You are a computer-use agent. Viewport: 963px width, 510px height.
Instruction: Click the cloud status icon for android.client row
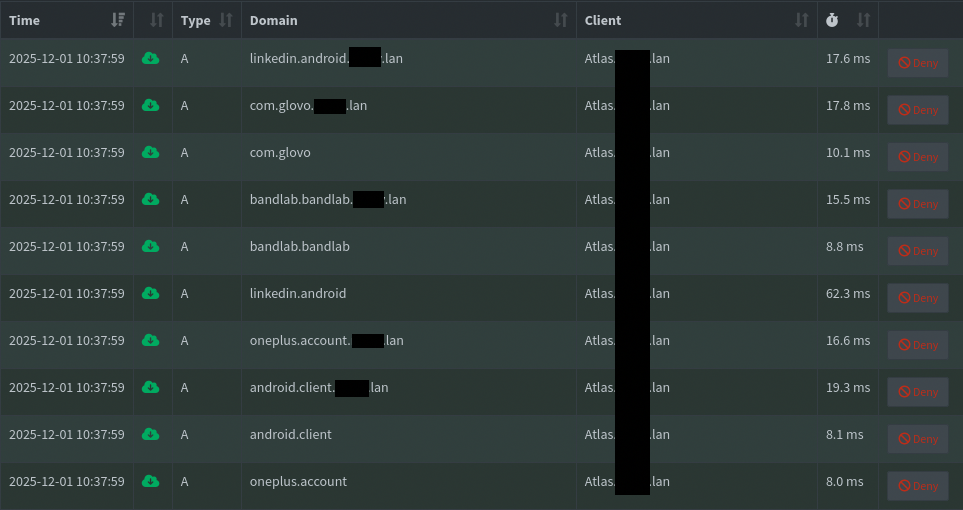pyautogui.click(x=151, y=434)
